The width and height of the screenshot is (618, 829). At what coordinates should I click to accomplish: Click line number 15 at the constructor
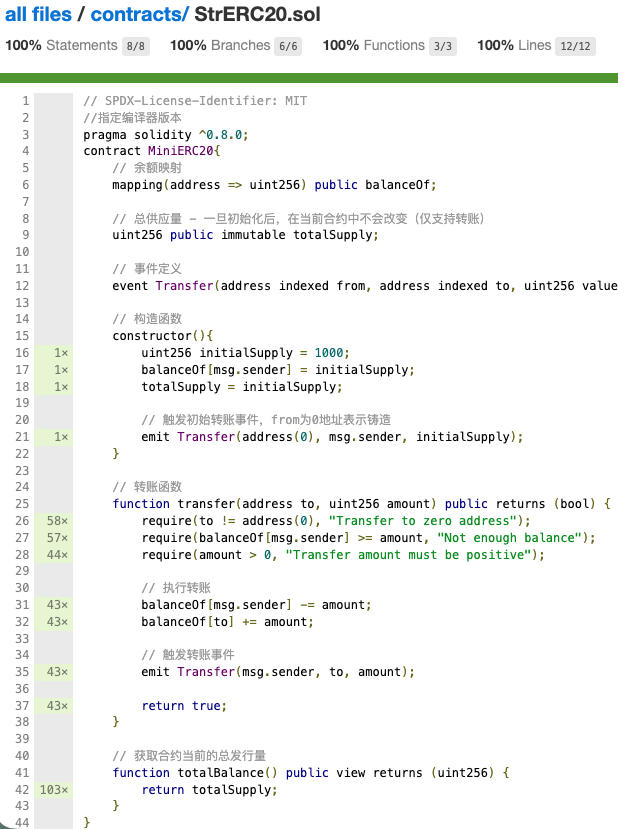pos(21,336)
